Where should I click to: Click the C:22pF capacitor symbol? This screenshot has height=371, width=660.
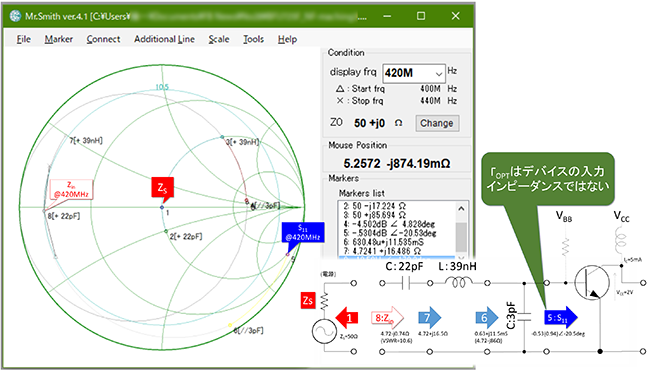click(x=405, y=283)
